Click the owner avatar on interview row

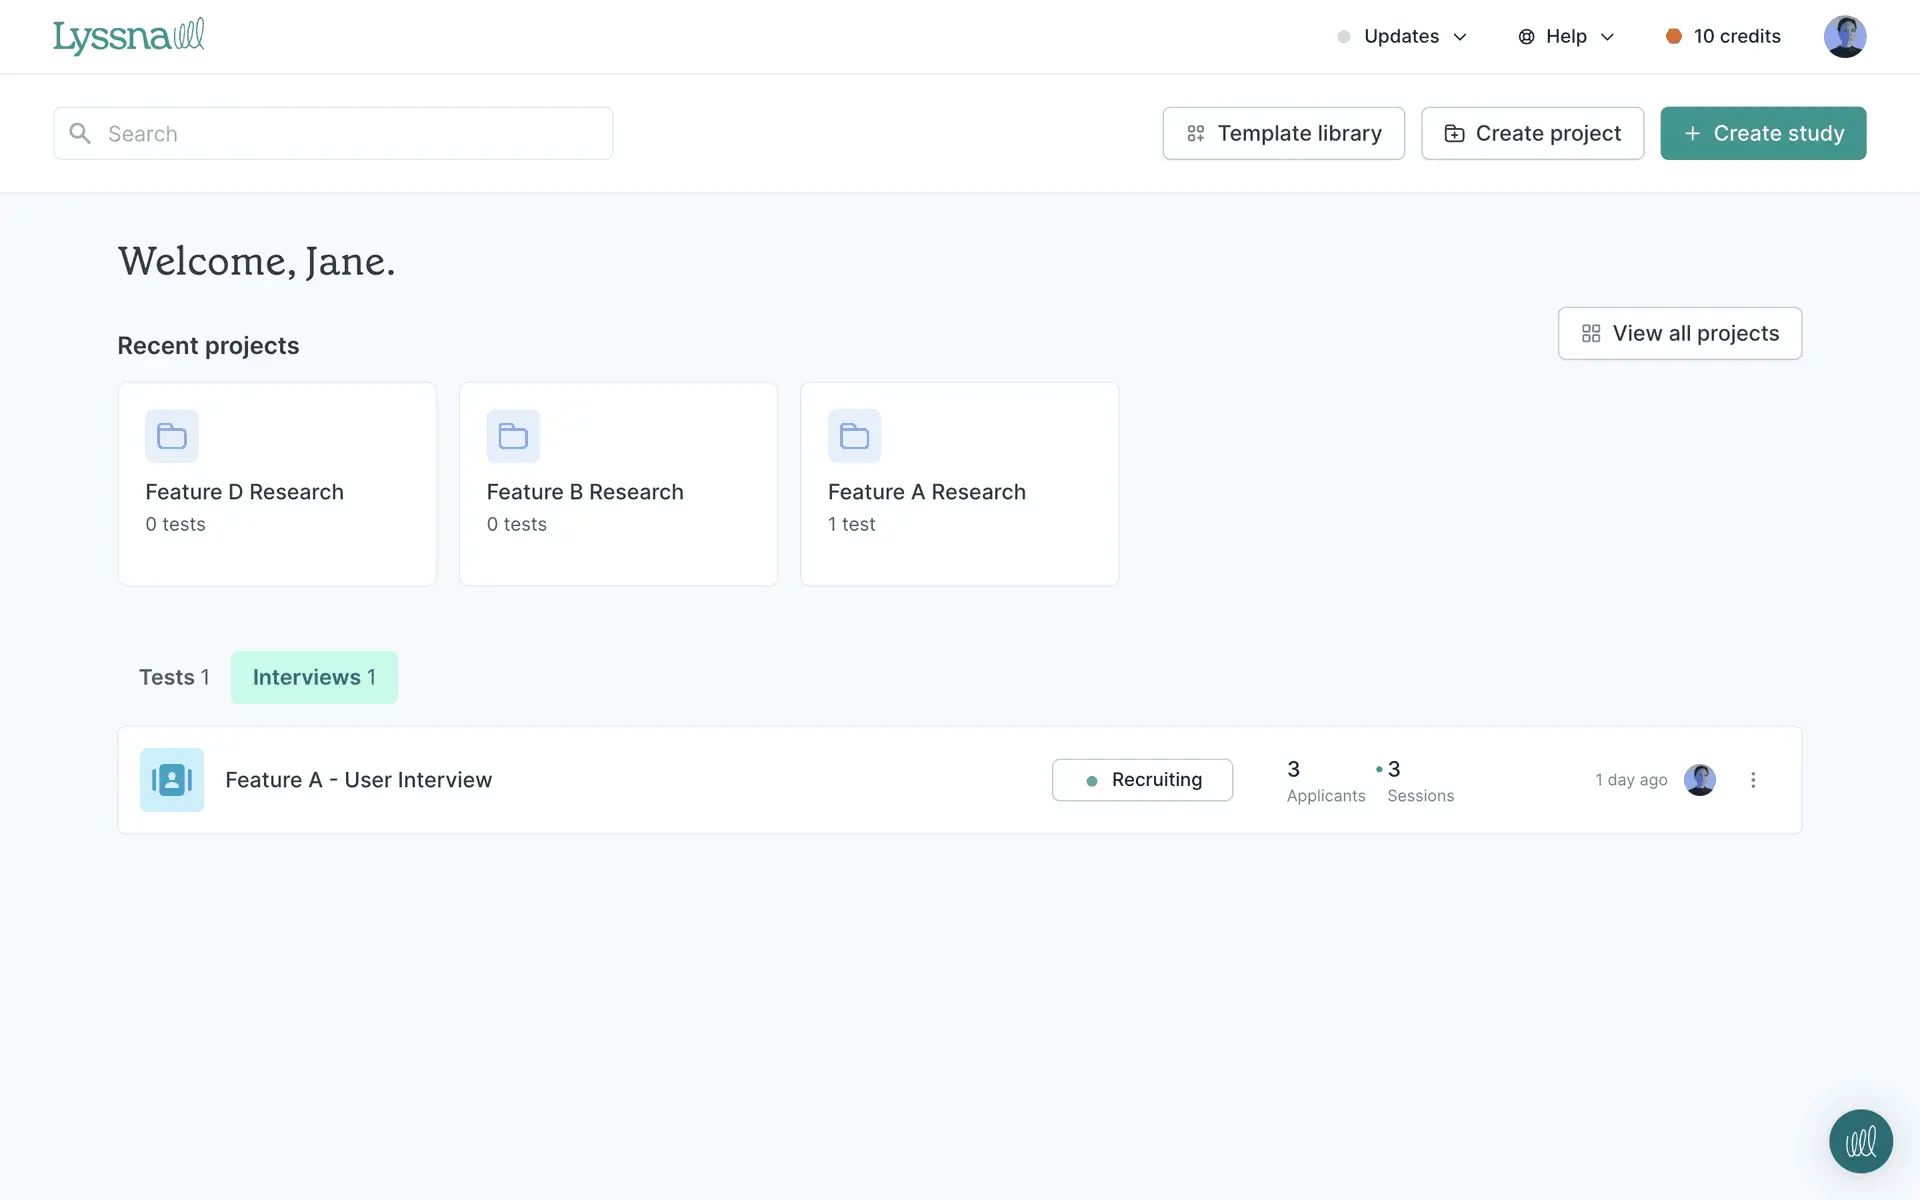pos(1700,780)
